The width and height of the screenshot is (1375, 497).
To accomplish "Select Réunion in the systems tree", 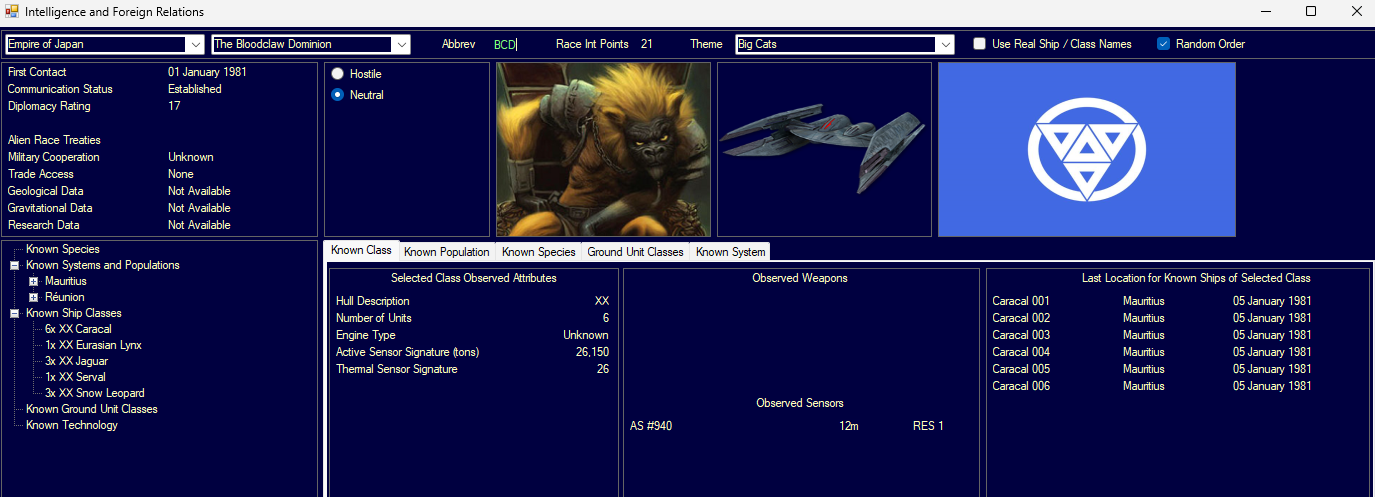I will pos(65,297).
